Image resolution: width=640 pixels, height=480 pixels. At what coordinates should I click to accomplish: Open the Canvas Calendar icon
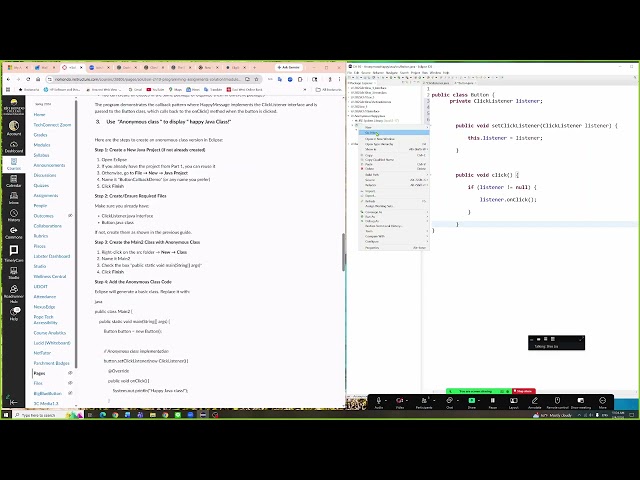(x=13, y=181)
